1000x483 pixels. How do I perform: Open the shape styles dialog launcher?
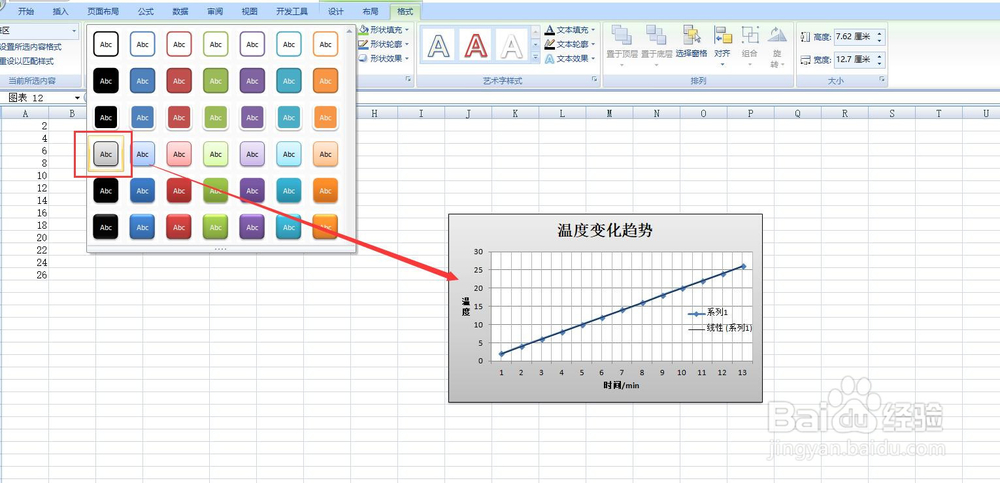(409, 80)
